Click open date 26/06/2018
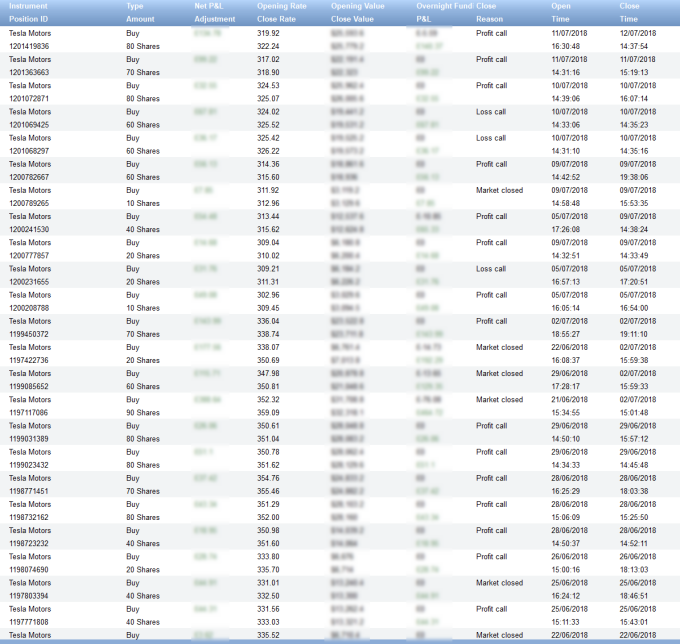 tap(569, 556)
